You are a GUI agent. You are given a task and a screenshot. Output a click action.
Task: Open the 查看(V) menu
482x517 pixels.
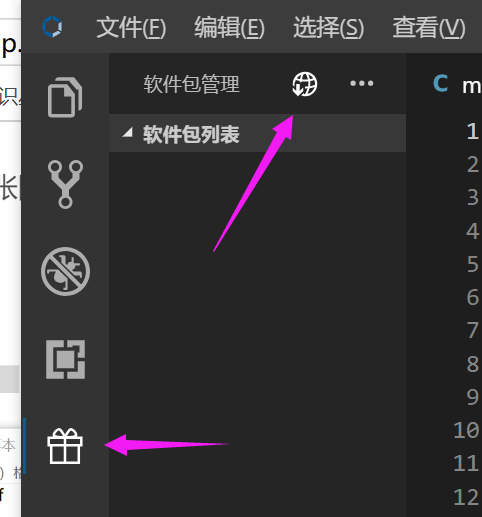(429, 27)
